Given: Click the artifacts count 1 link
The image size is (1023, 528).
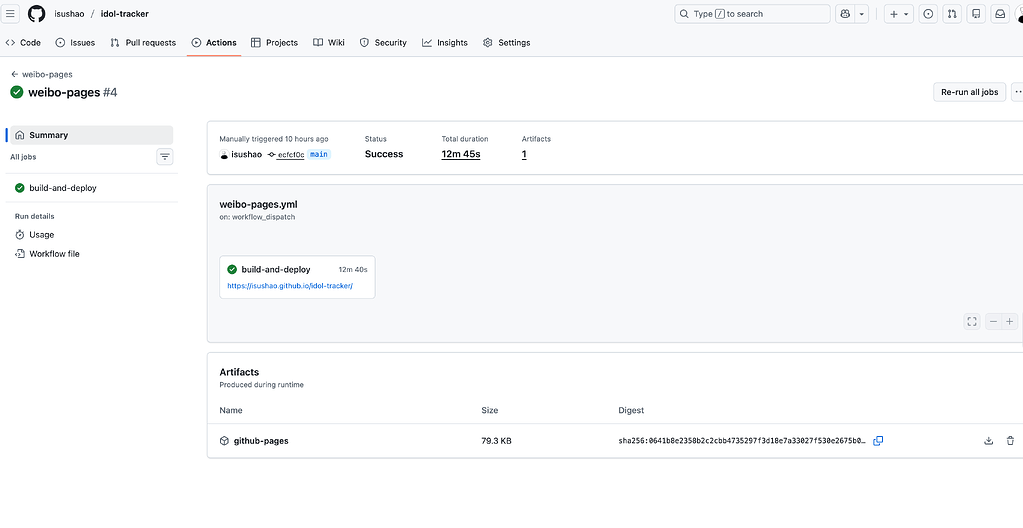Looking at the screenshot, I should pyautogui.click(x=524, y=155).
